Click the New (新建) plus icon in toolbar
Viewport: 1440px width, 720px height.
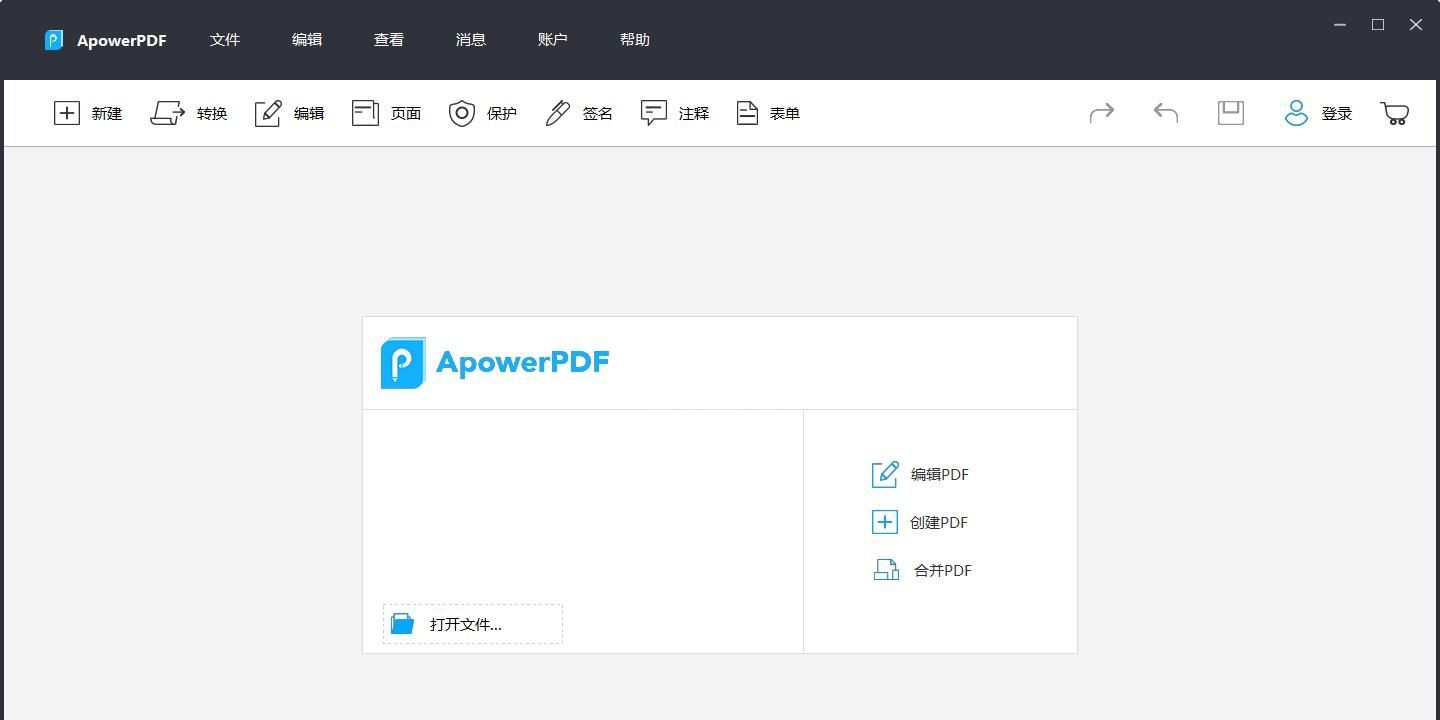pos(66,113)
